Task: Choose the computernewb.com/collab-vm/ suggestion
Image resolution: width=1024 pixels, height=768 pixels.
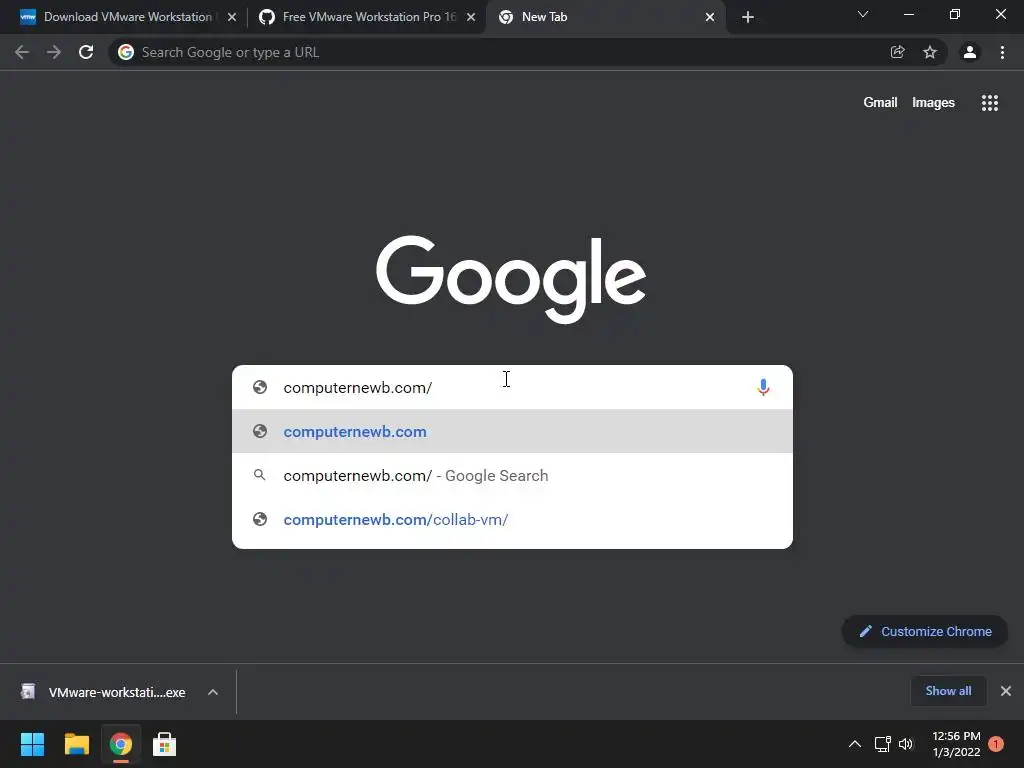Action: [512, 519]
